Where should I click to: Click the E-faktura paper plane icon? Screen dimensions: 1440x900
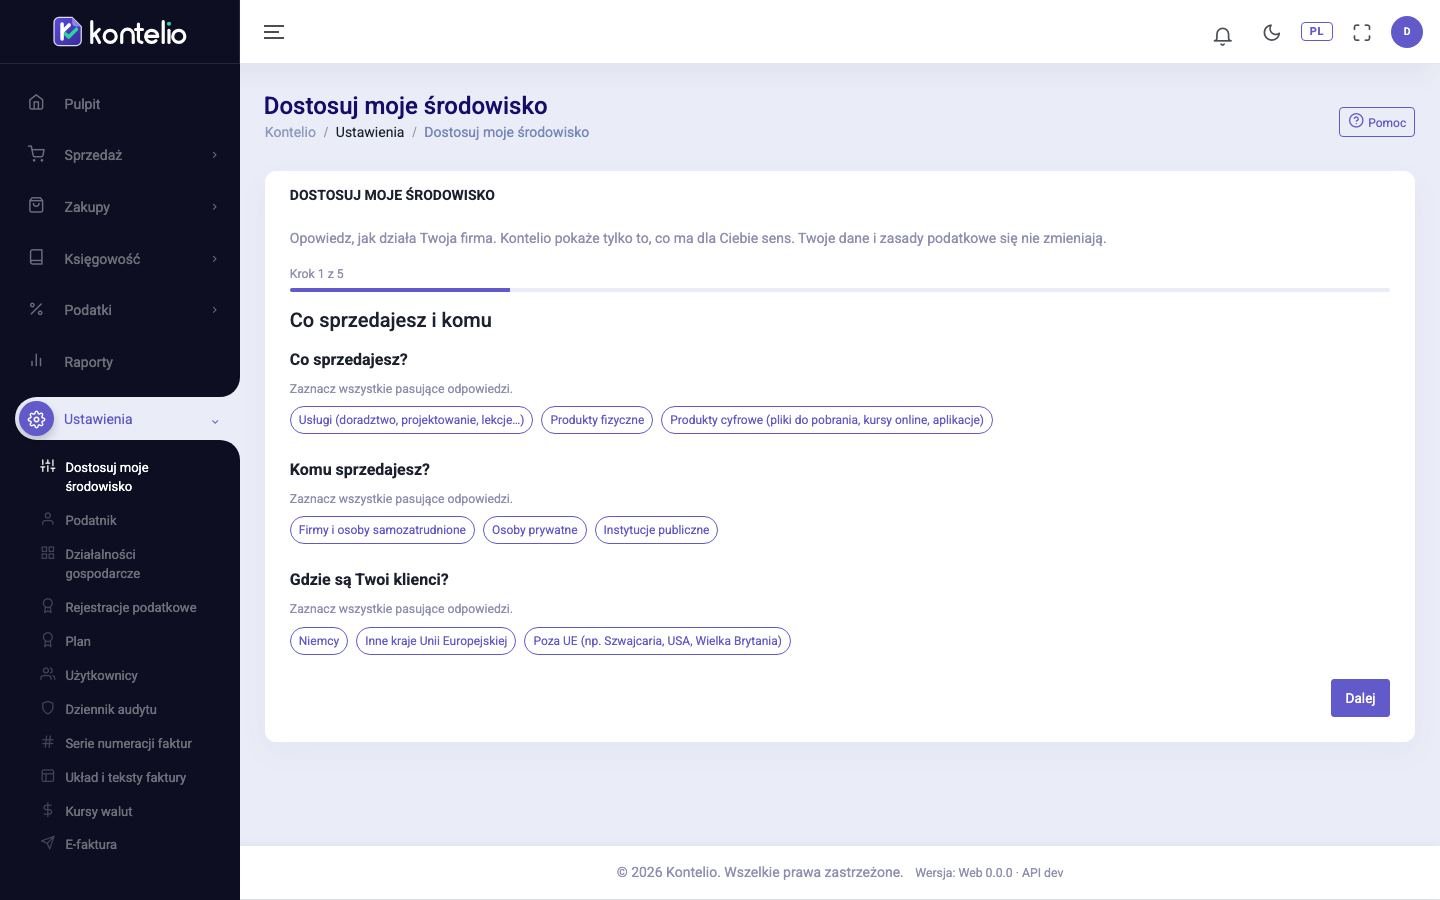(47, 843)
